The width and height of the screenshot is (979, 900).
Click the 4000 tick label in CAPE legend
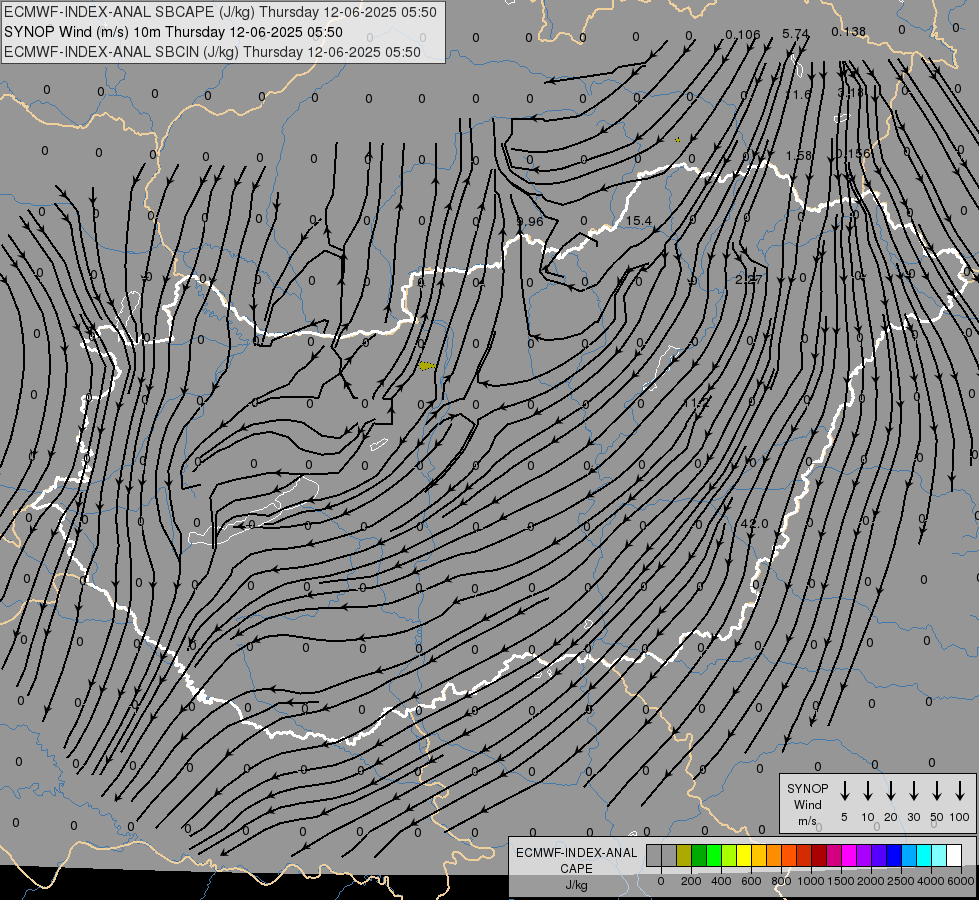(931, 881)
